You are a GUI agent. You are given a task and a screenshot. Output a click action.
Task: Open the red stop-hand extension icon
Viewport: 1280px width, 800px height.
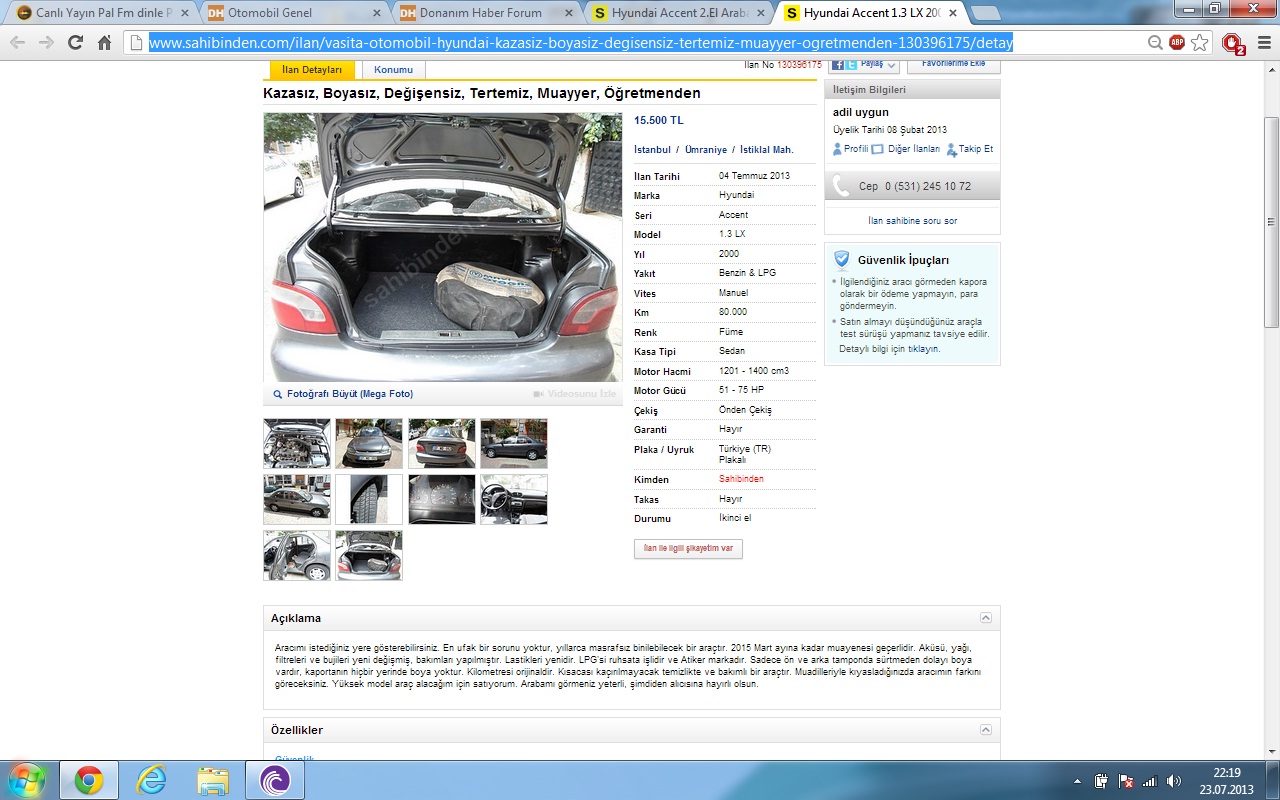(x=1233, y=43)
